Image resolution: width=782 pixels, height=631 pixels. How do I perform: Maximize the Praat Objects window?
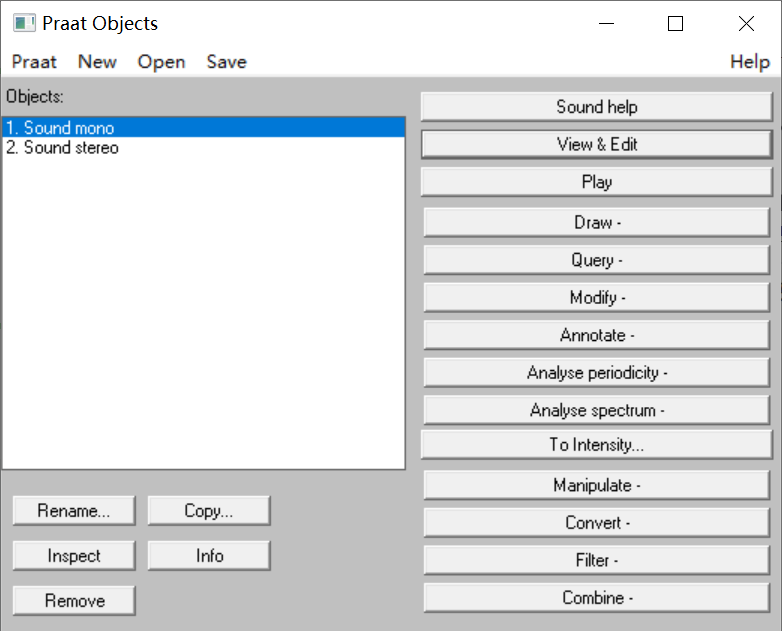coord(676,24)
